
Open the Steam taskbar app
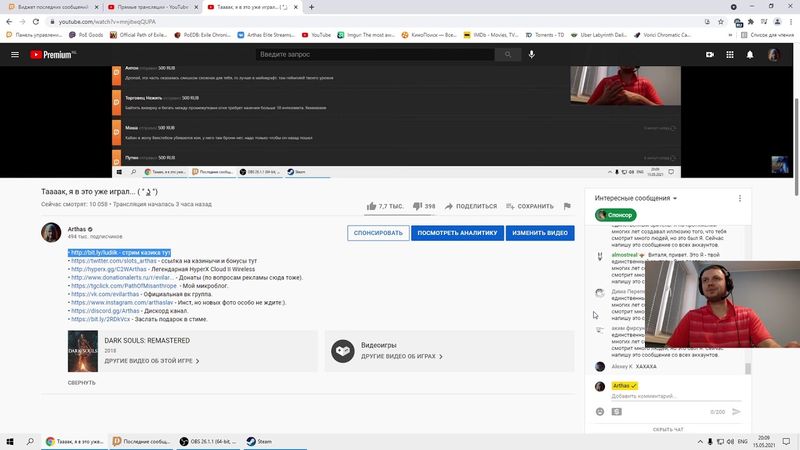click(259, 441)
